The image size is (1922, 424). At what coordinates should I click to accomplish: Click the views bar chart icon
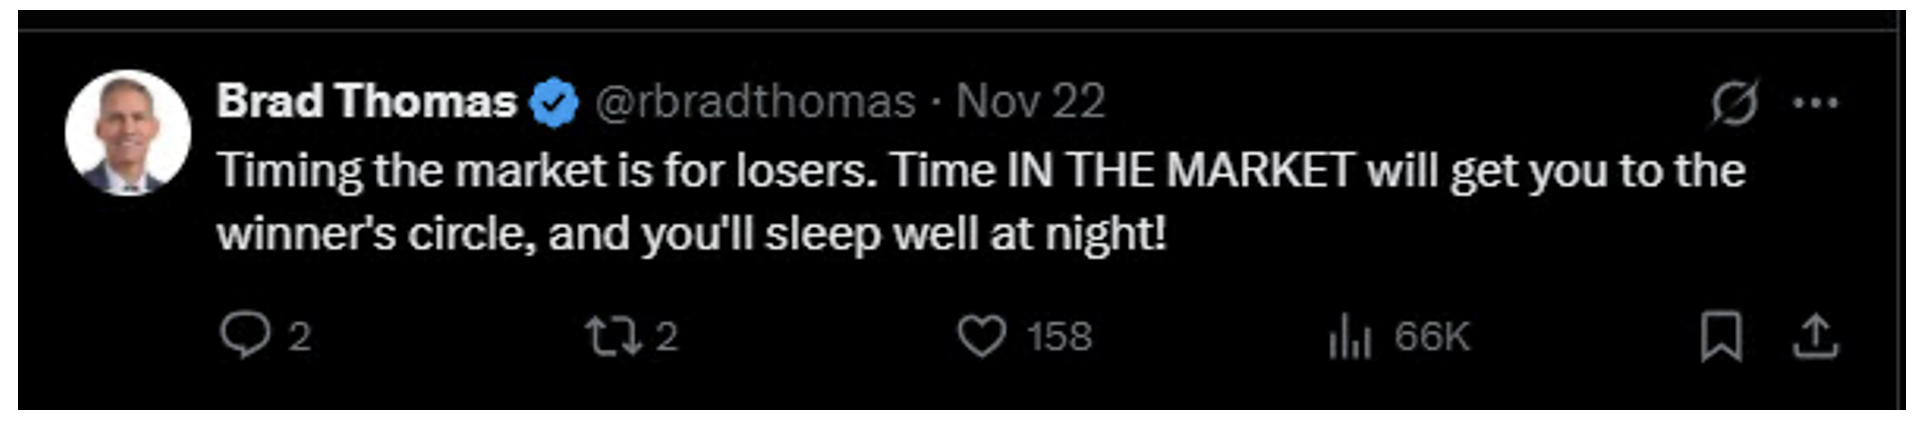(1349, 337)
